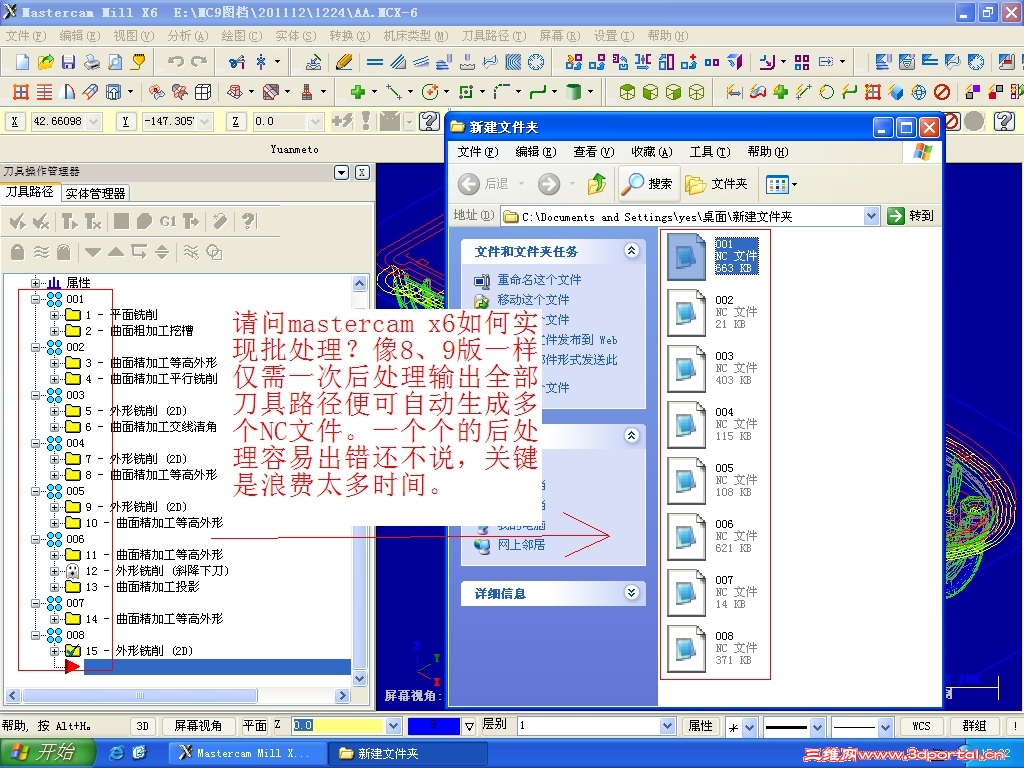Image resolution: width=1024 pixels, height=768 pixels.
Task: Click the move insert arrow down triangle icon
Action: 93,252
